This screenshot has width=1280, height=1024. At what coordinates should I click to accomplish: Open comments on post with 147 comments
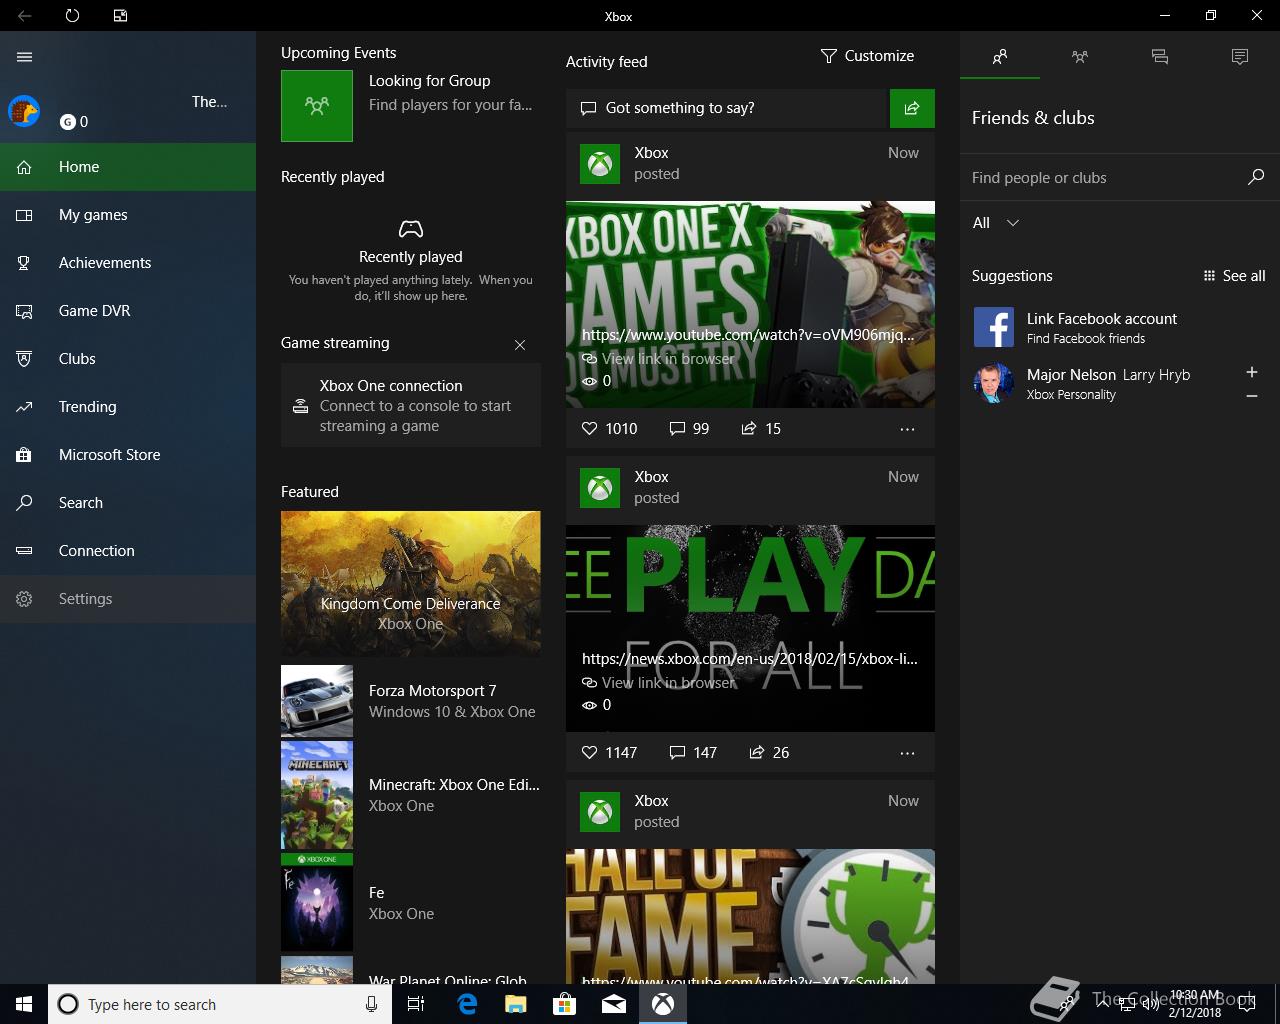click(693, 752)
